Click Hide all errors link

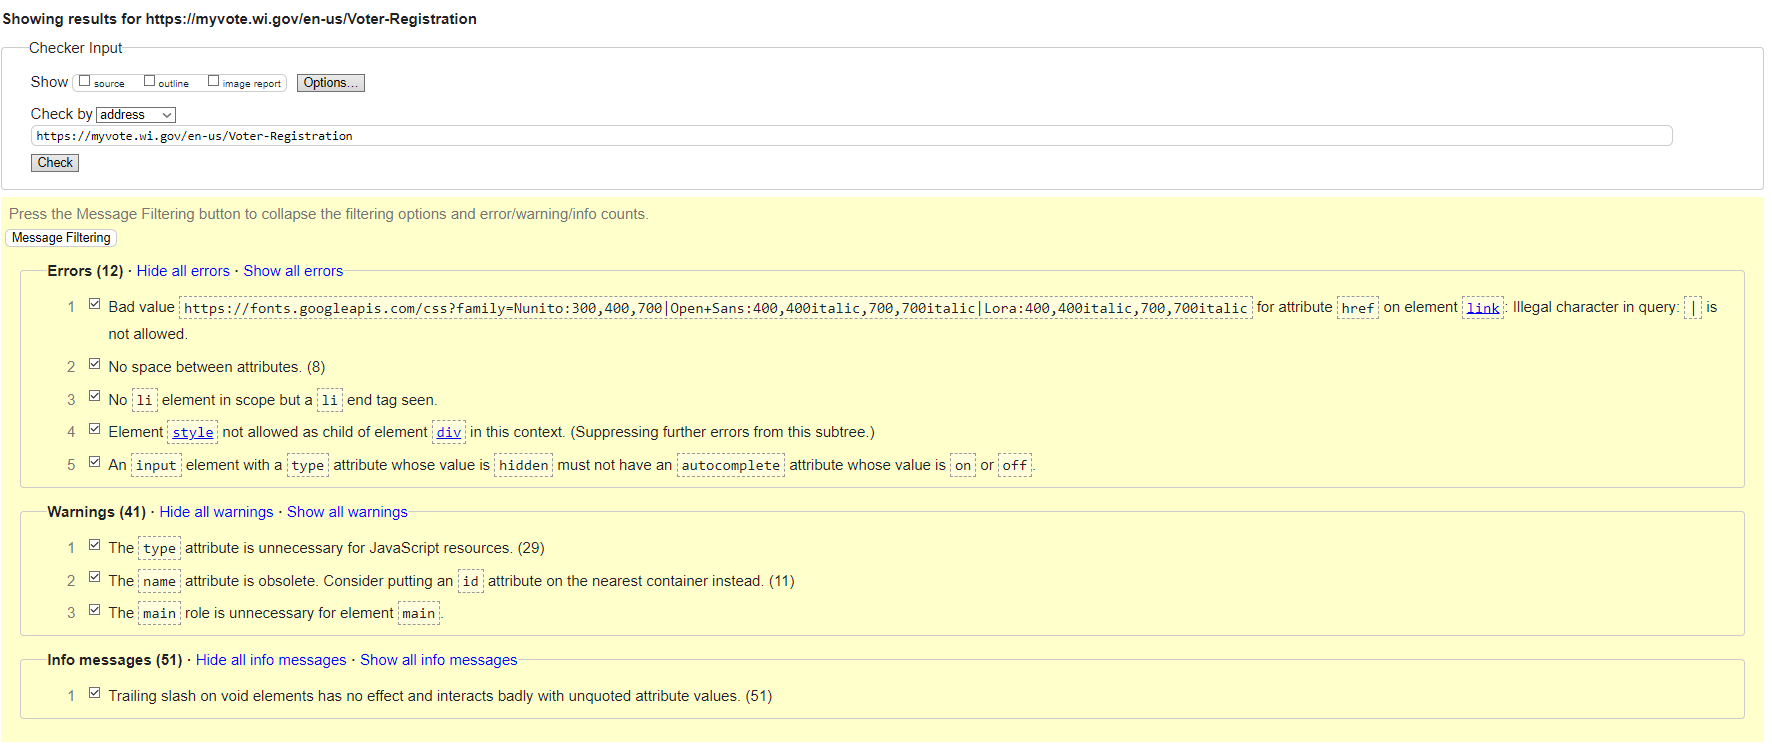183,271
